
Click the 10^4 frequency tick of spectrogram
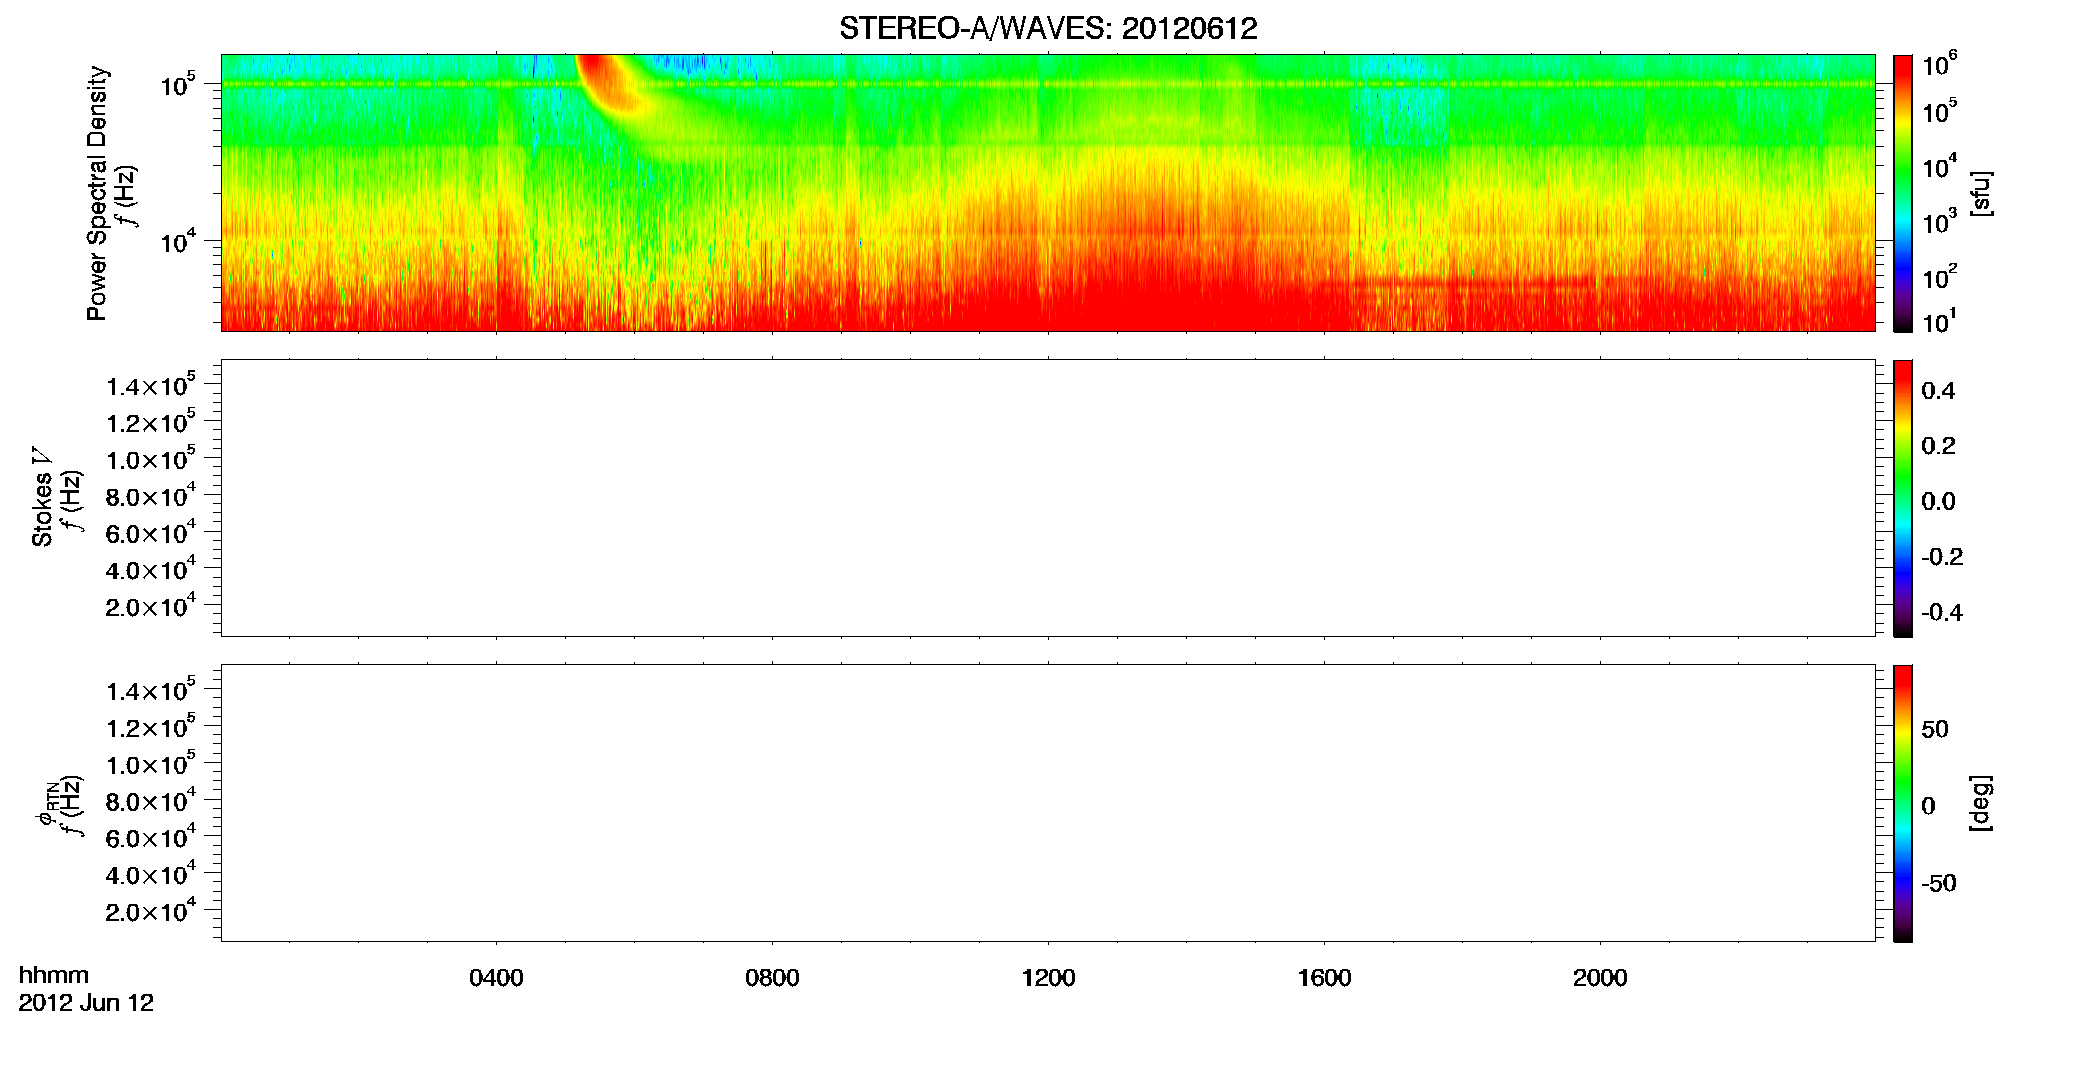[178, 240]
